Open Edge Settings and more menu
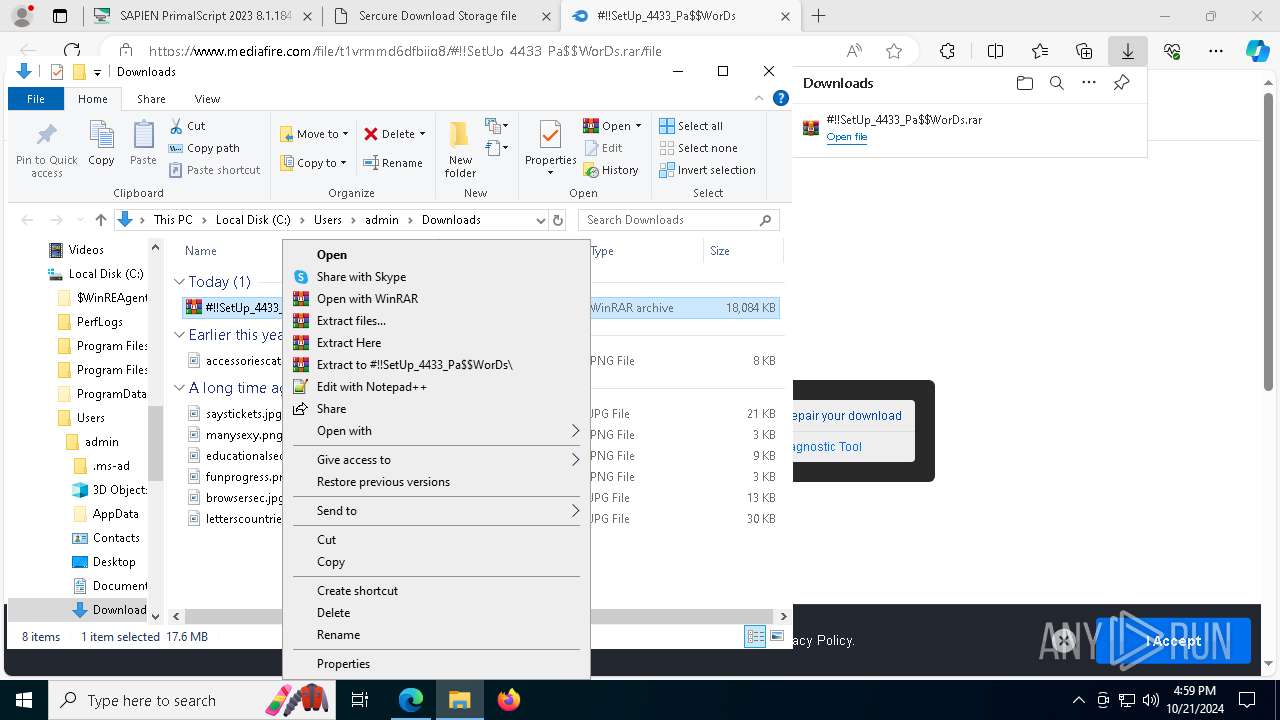 [x=1215, y=50]
